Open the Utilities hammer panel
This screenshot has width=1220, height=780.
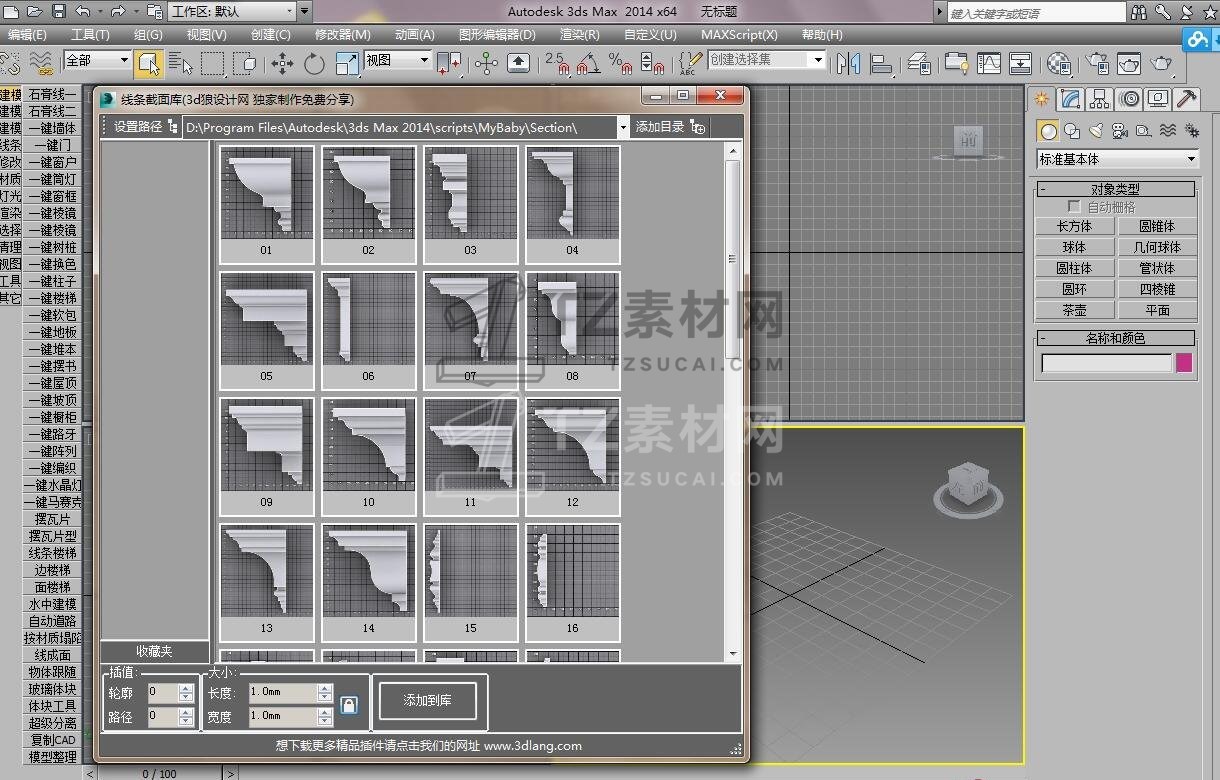tap(1186, 99)
